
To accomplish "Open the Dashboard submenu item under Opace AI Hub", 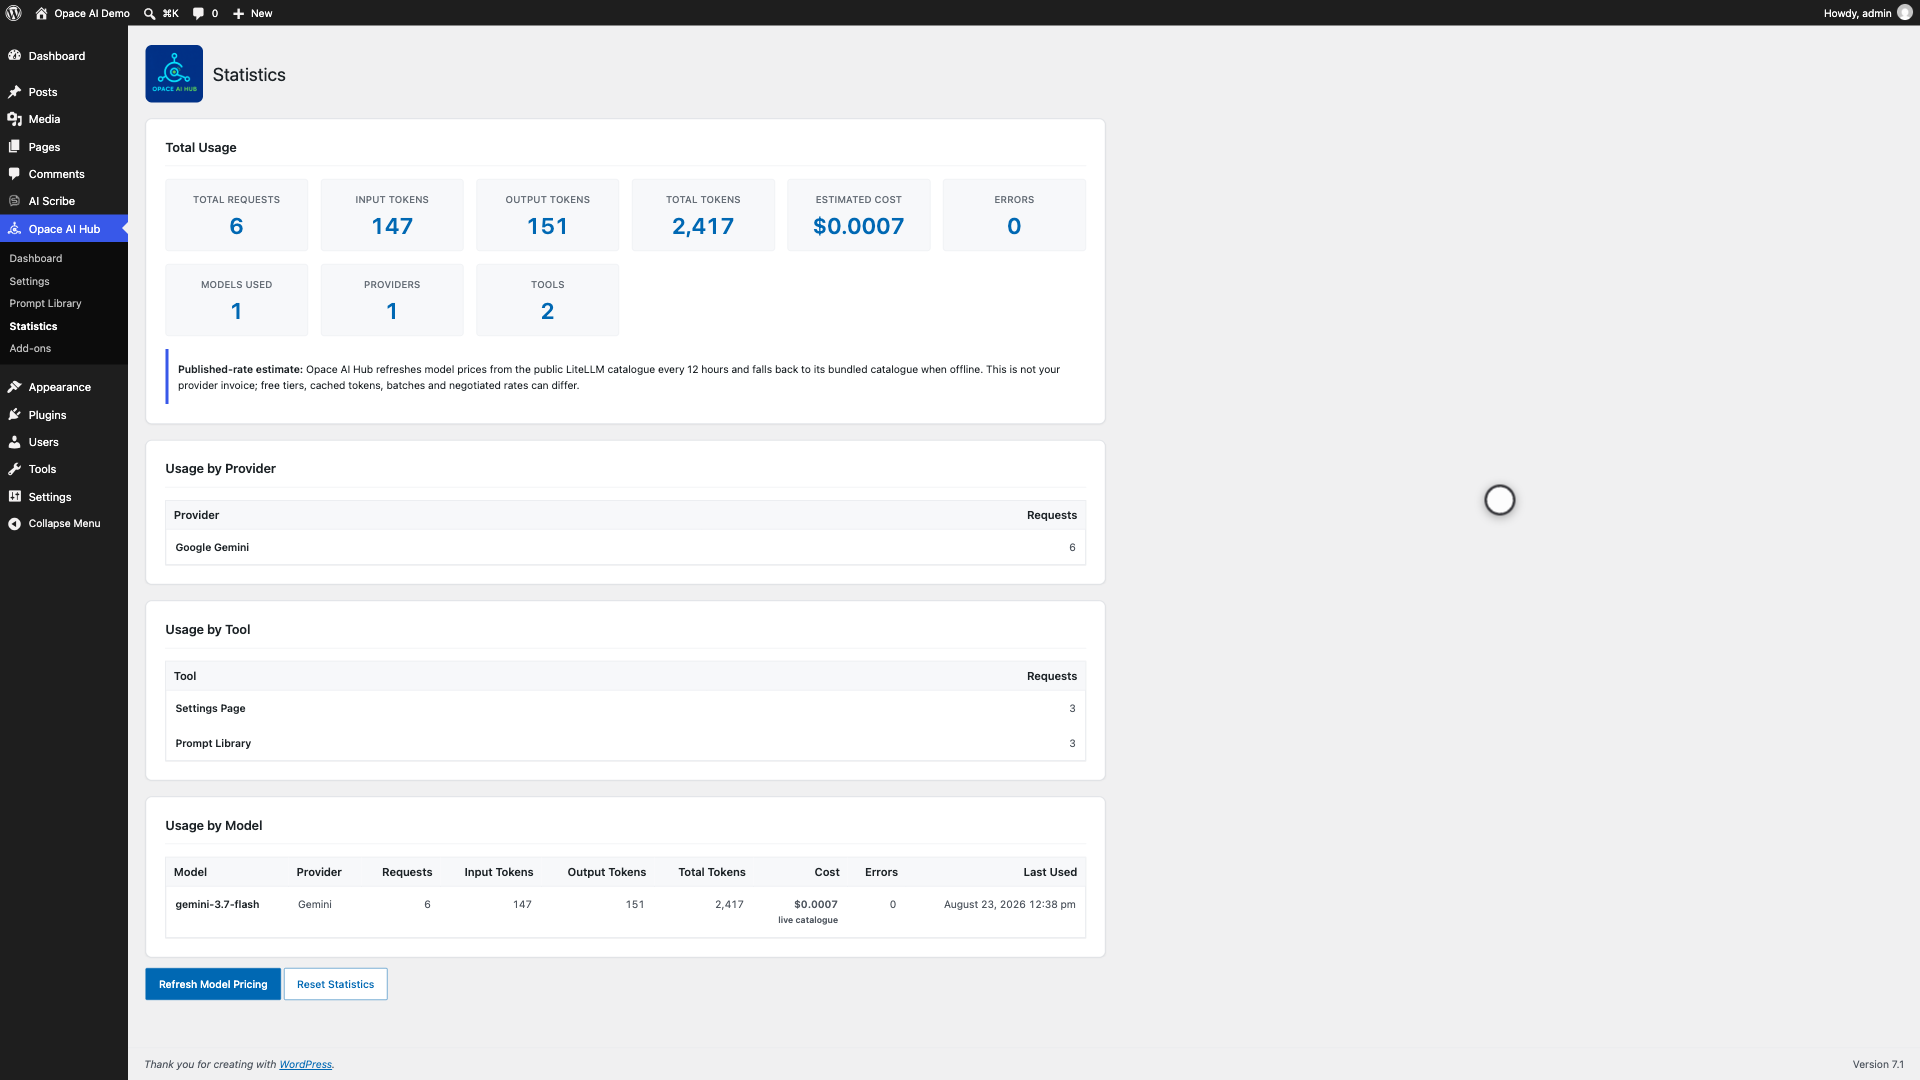I will pos(36,258).
